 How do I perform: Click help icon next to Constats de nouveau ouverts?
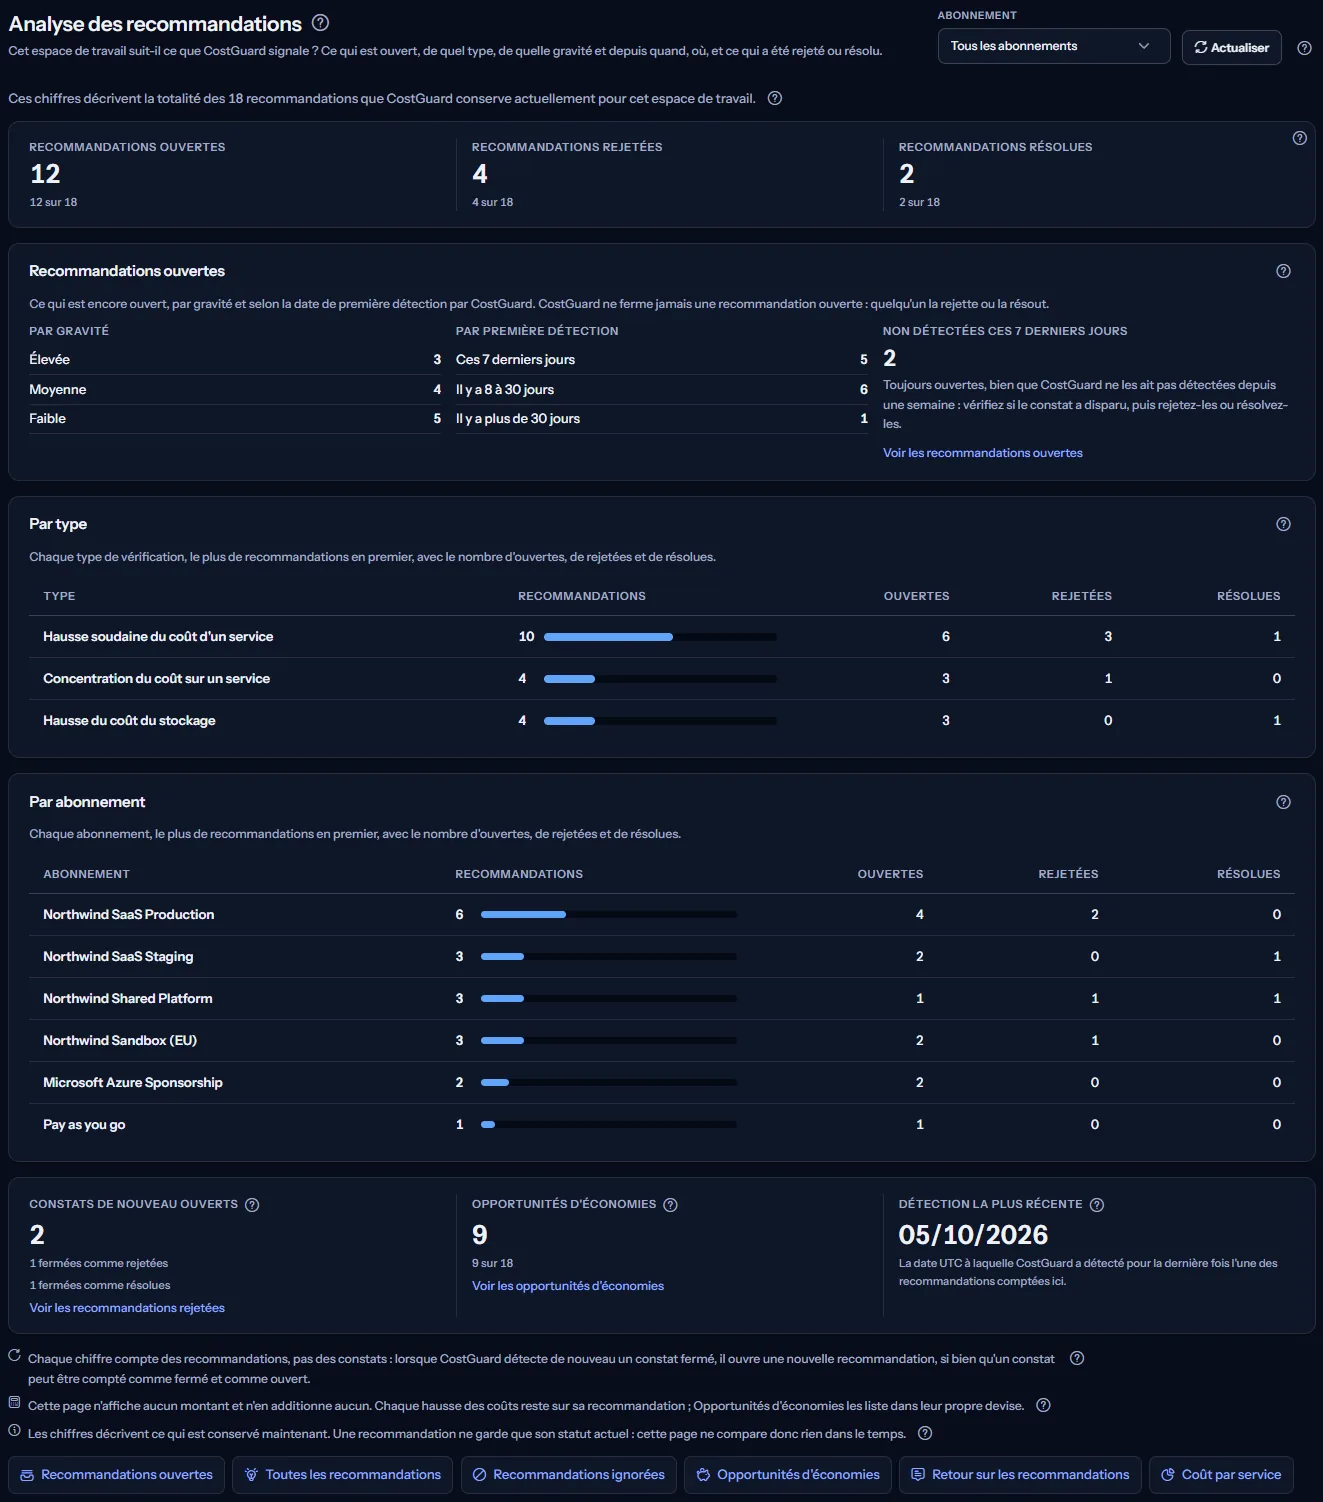(252, 1205)
